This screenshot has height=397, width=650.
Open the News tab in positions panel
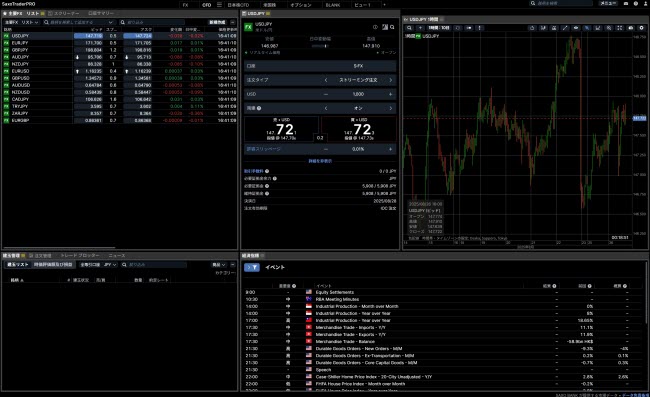pyautogui.click(x=117, y=256)
